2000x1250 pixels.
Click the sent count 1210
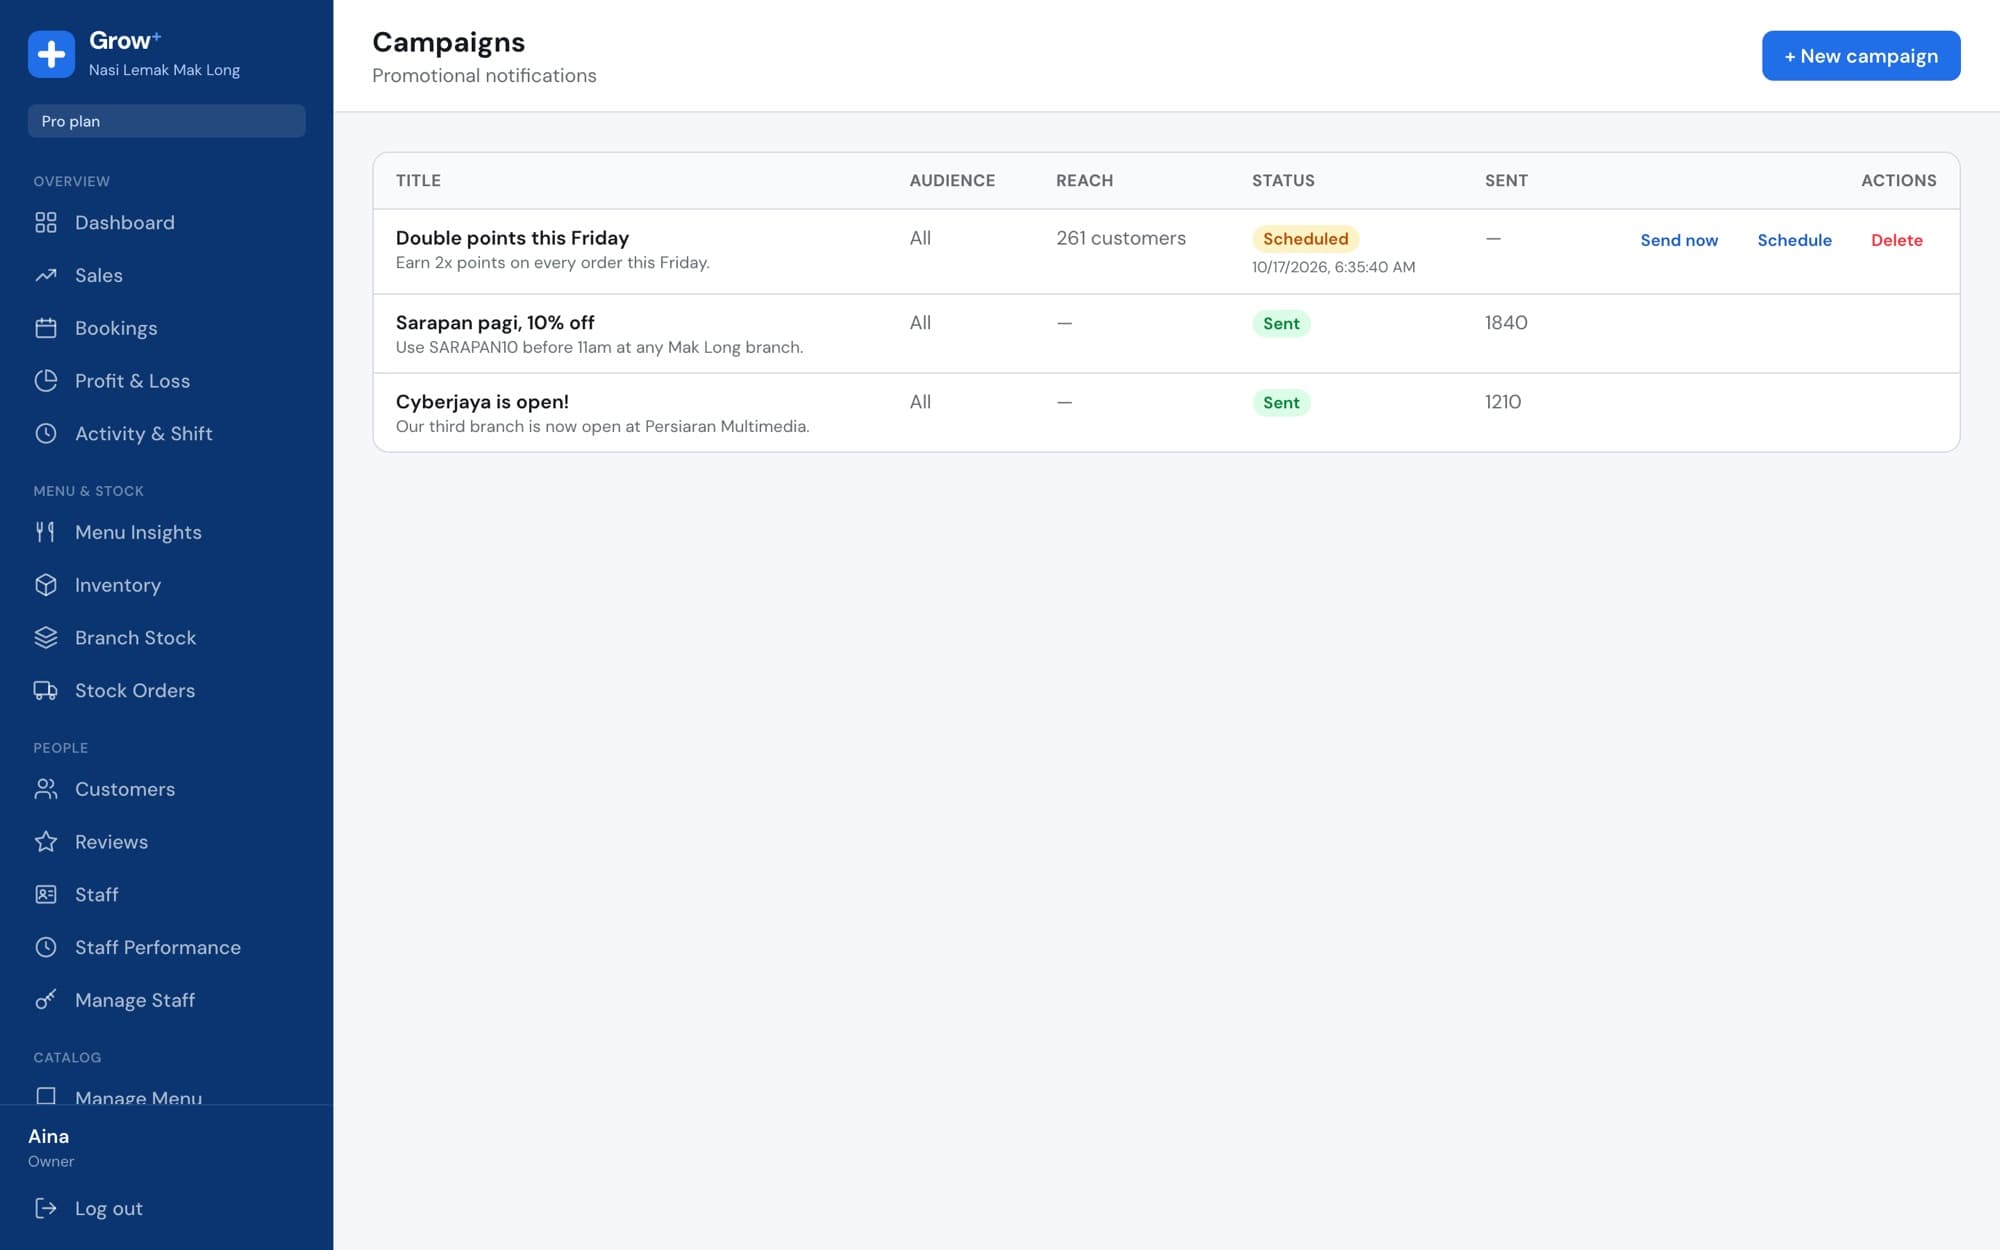pos(1503,401)
